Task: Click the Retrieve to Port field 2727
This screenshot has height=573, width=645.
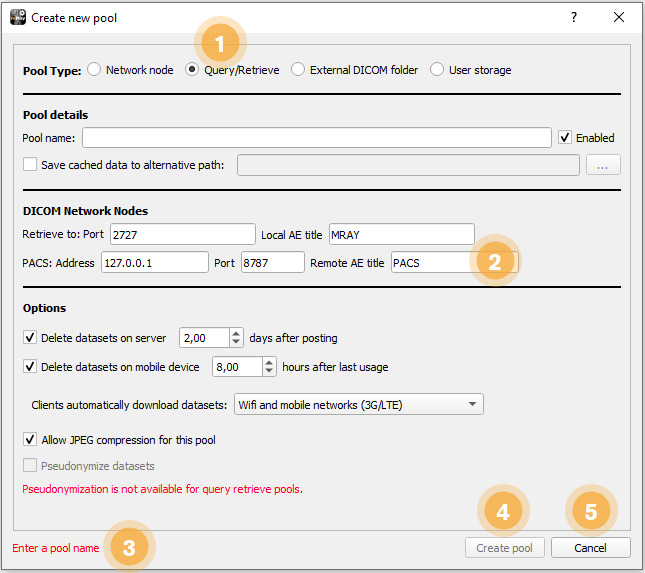Action: click(183, 234)
